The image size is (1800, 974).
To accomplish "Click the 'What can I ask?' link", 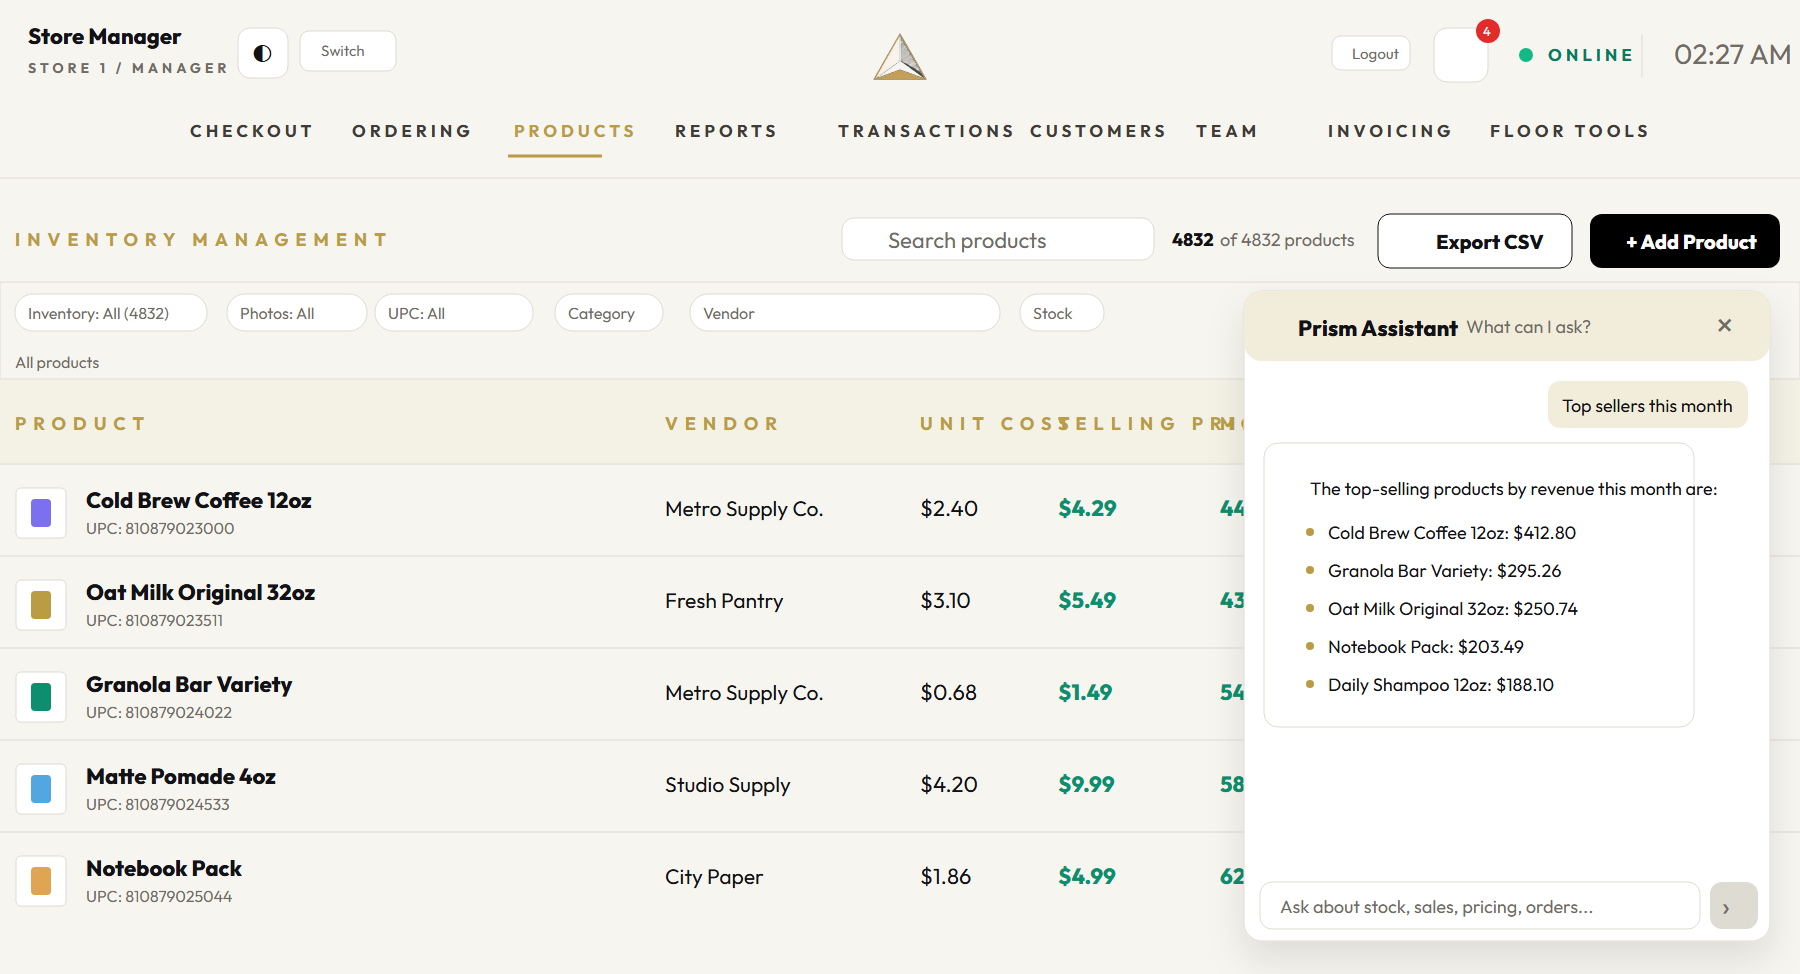I will [1528, 327].
